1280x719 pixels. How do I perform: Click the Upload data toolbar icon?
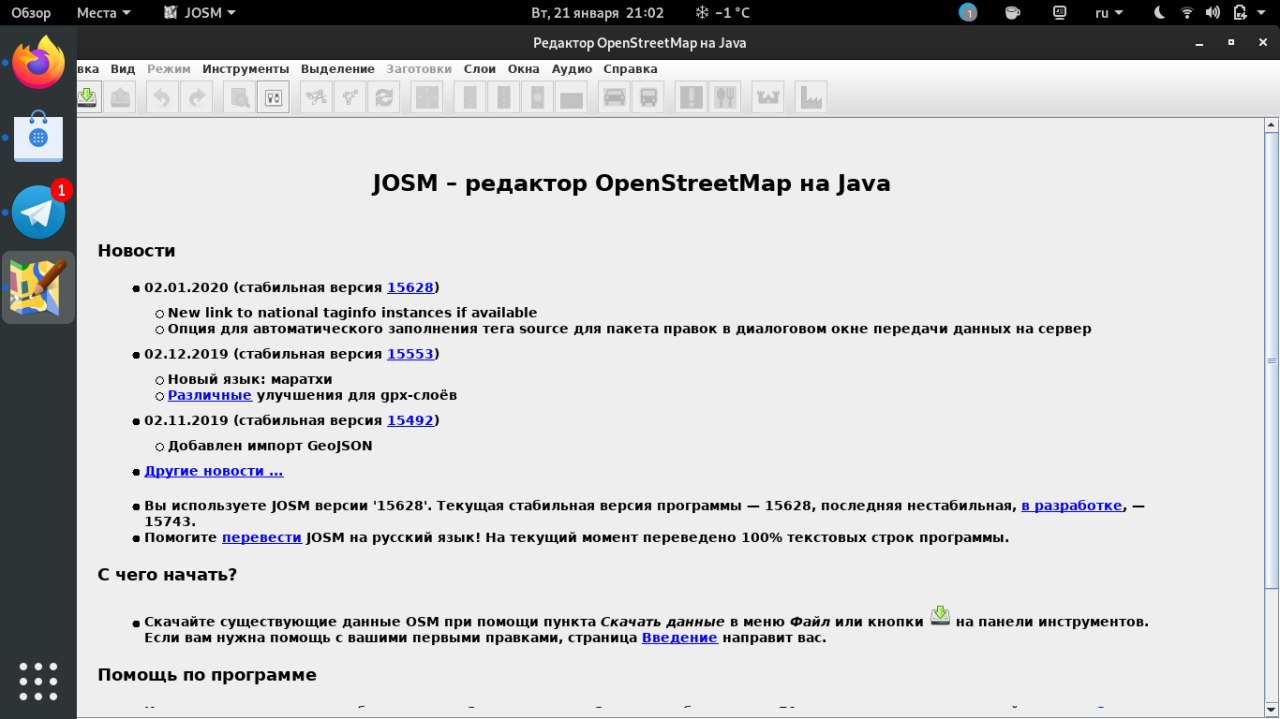pyautogui.click(x=120, y=97)
